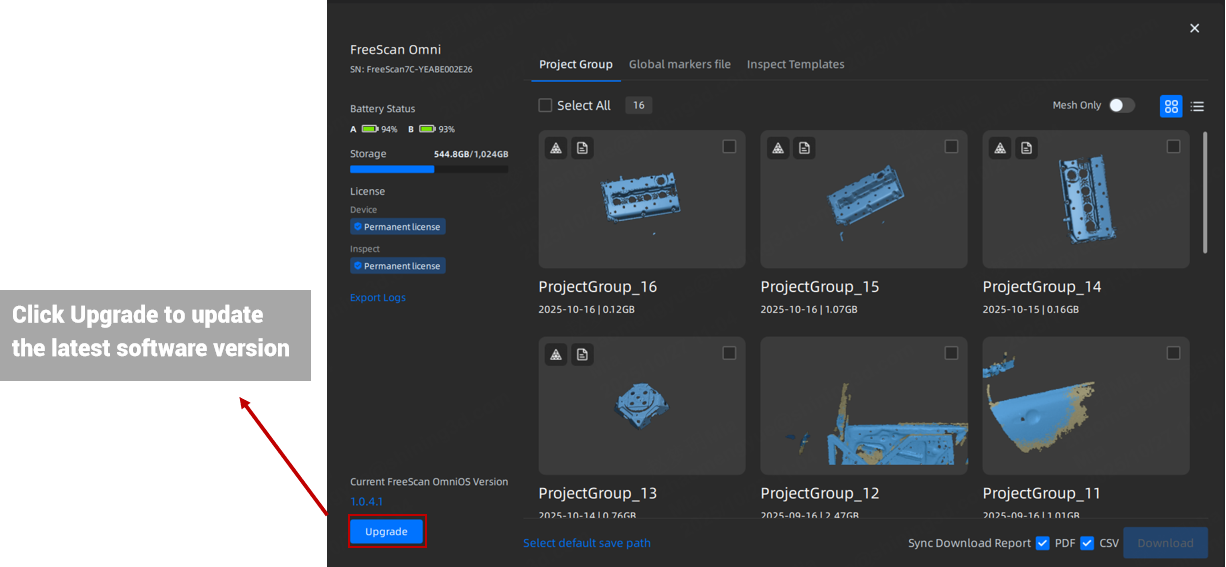Select ProjectGroup_11 checkbox
Image resolution: width=1226 pixels, height=567 pixels.
tap(1173, 353)
